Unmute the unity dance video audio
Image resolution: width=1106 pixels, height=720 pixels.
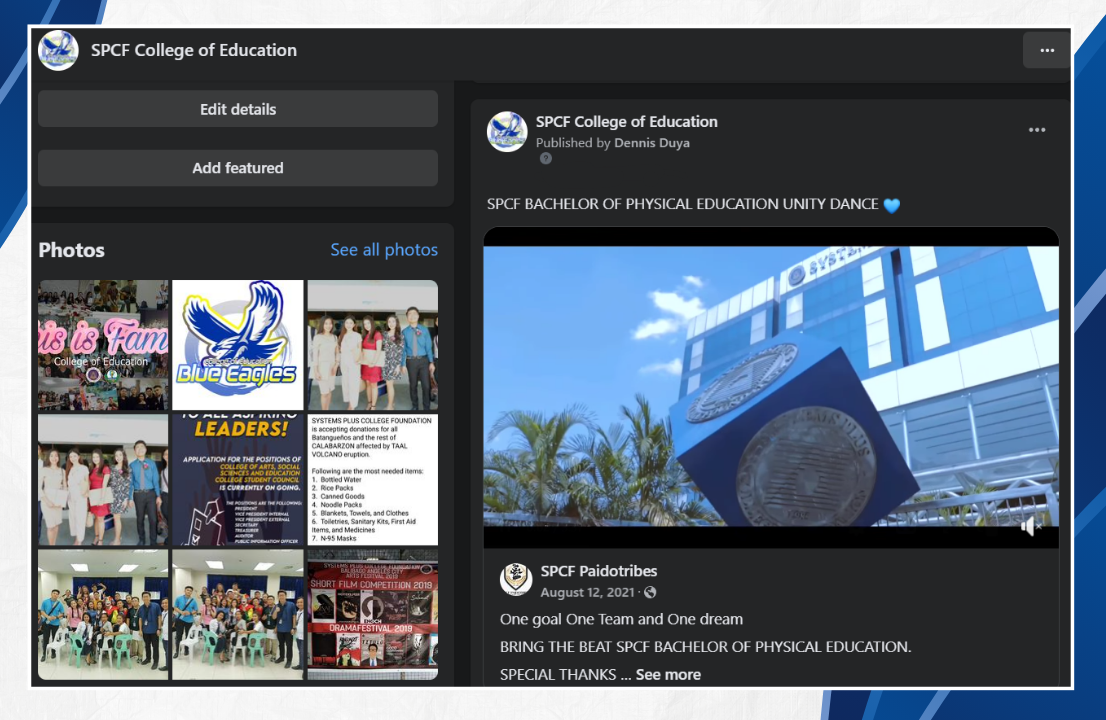tap(1031, 526)
